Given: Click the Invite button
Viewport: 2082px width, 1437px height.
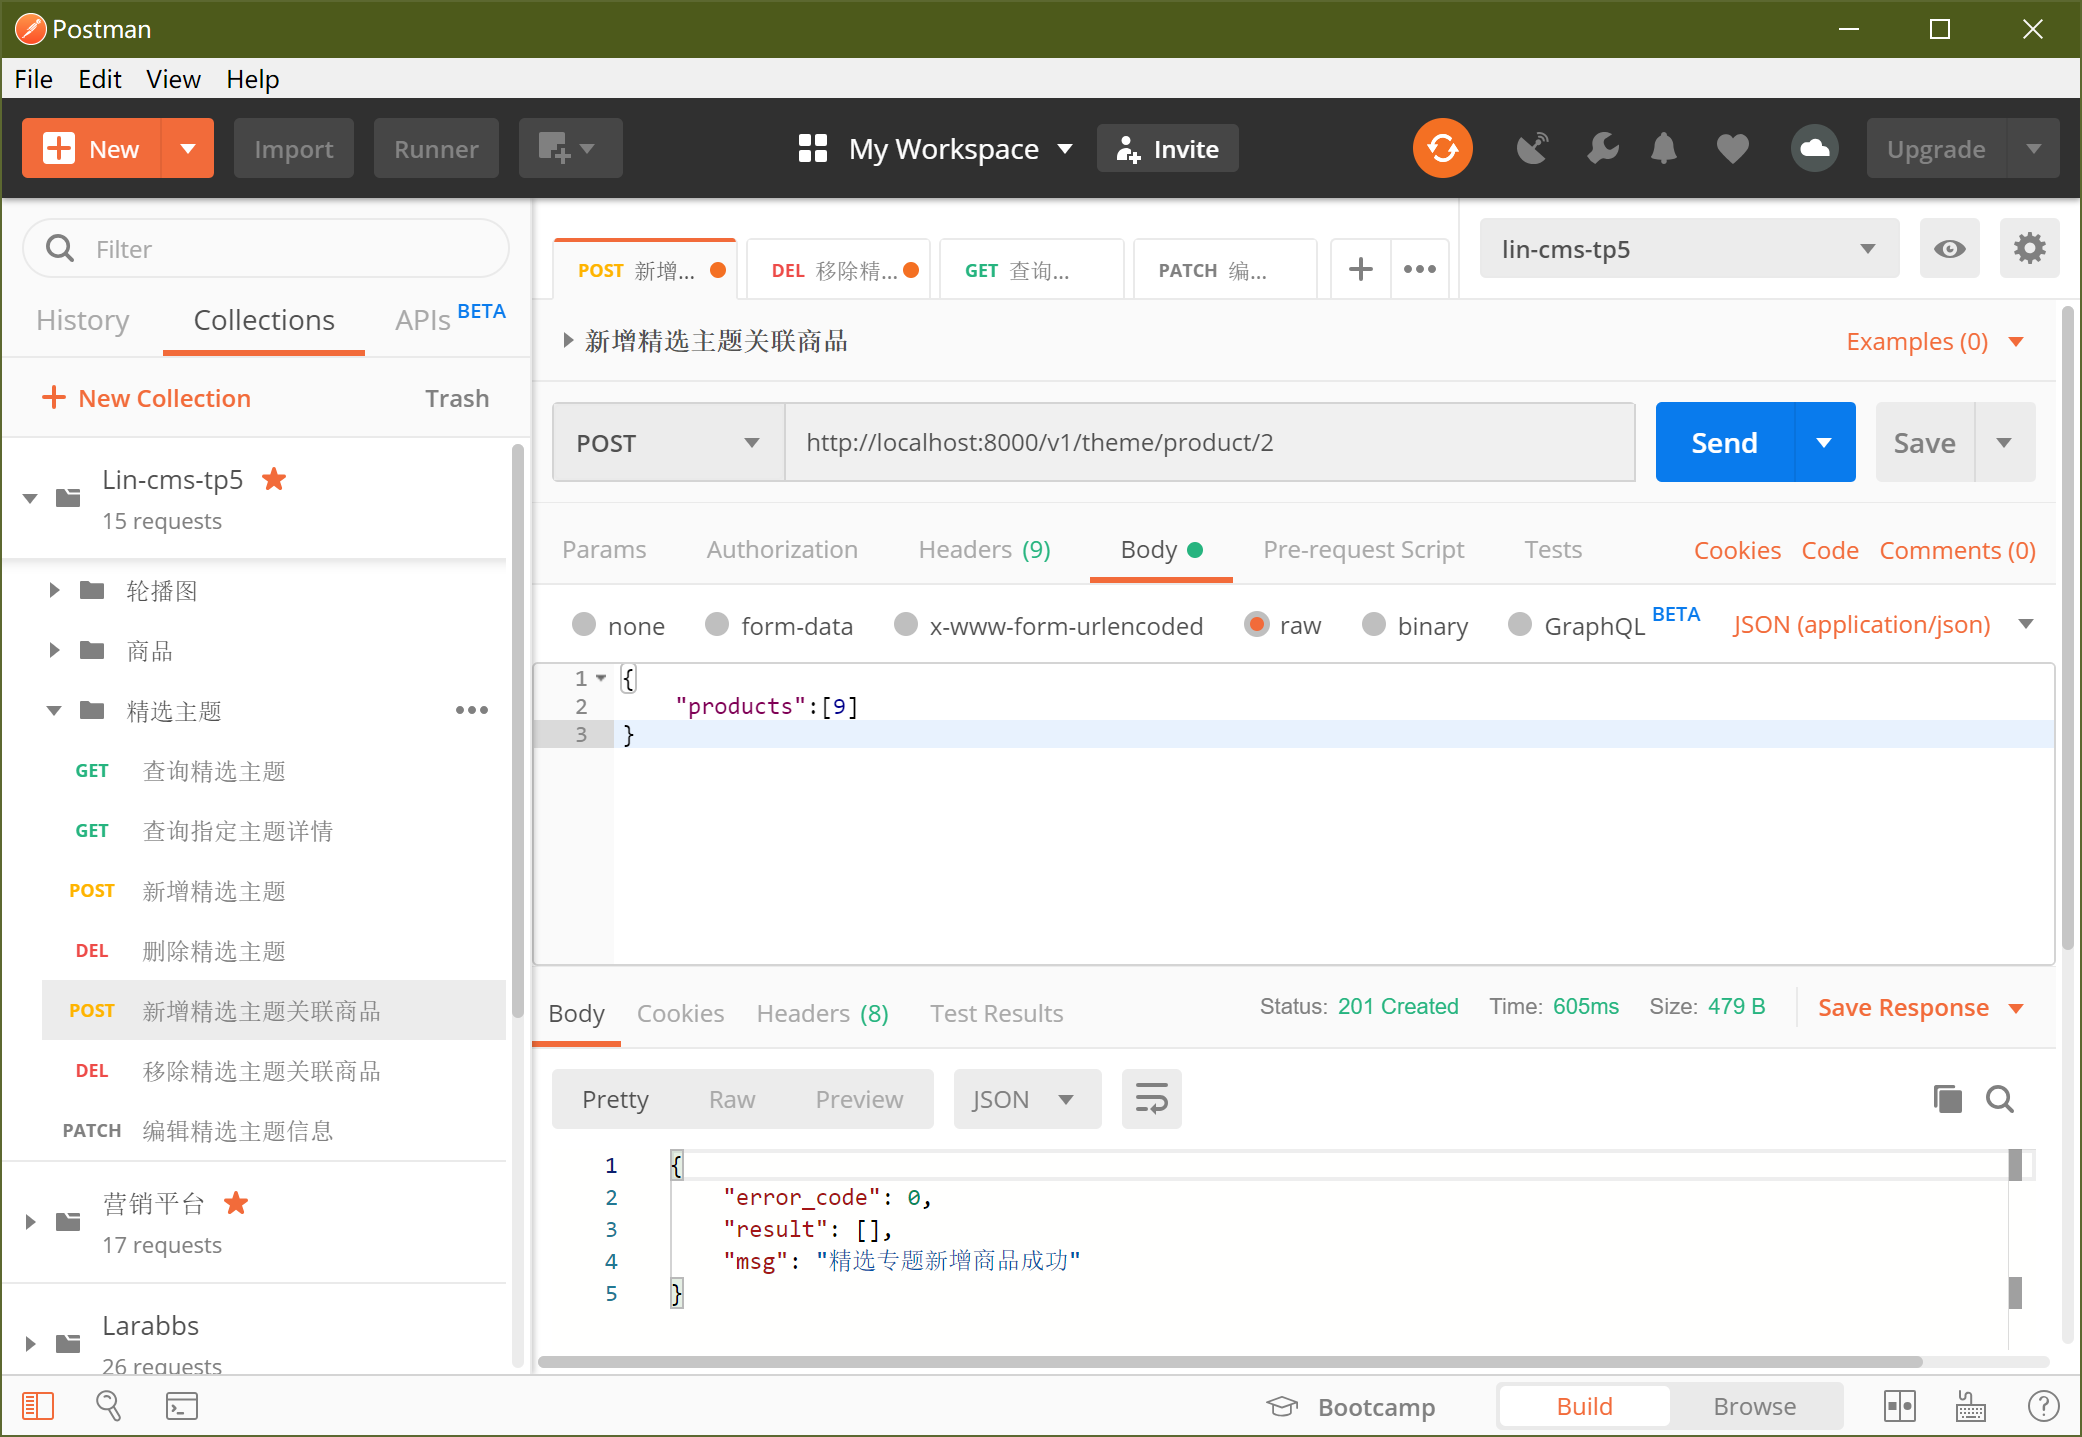Looking at the screenshot, I should click(1167, 149).
